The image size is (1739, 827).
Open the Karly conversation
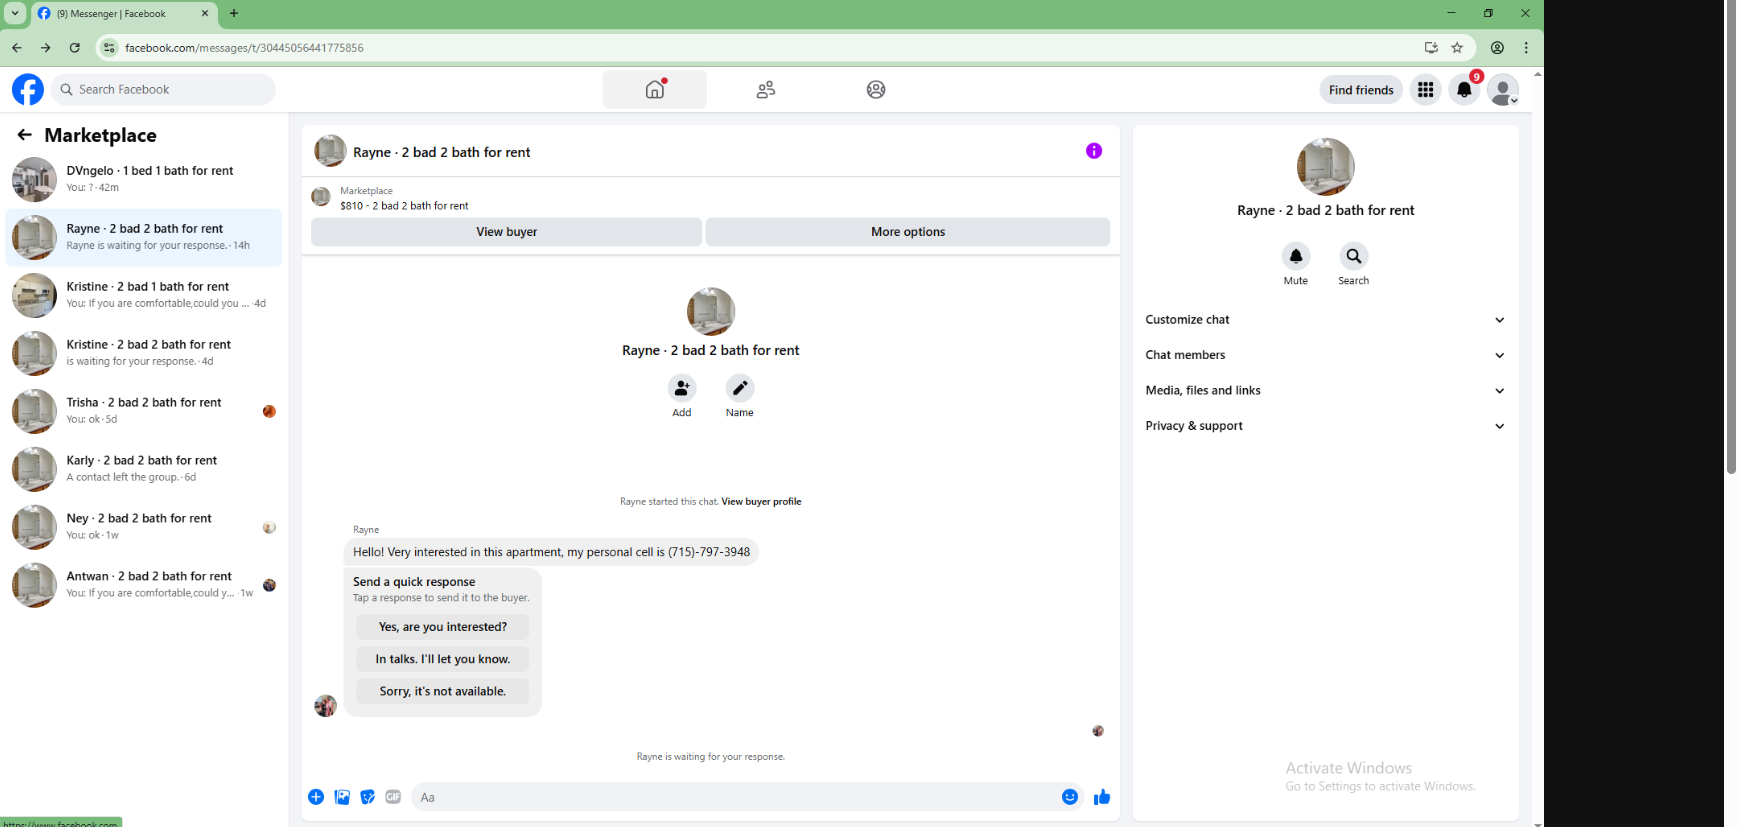tap(145, 469)
